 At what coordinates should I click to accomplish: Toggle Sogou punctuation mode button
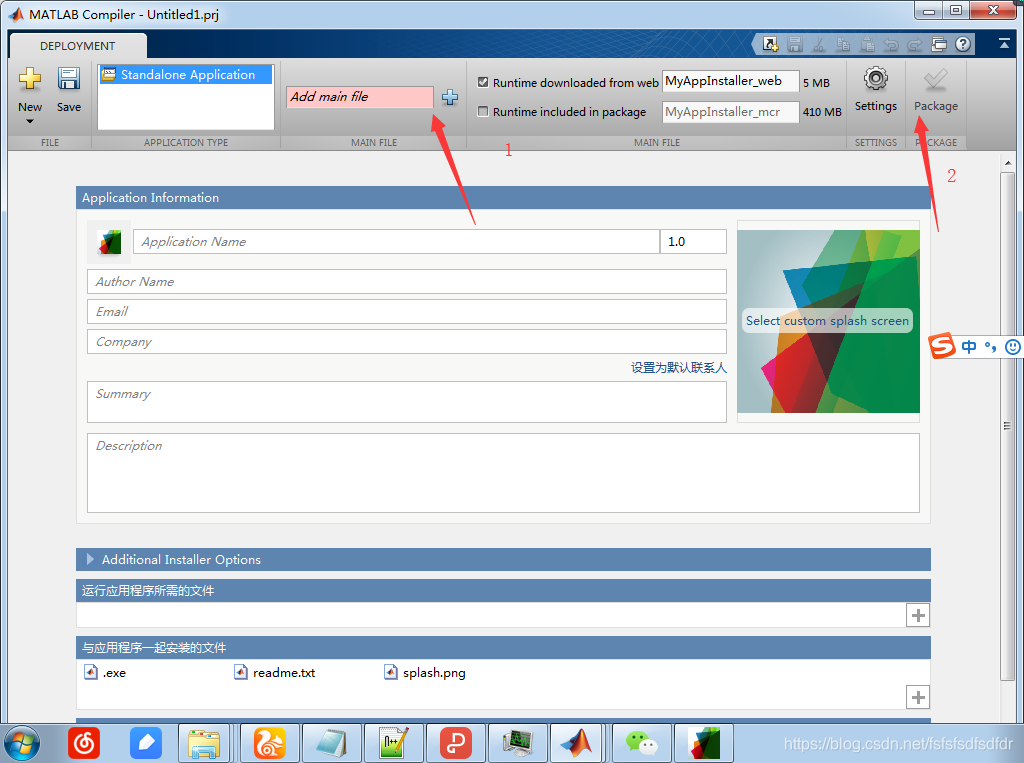tap(991, 347)
